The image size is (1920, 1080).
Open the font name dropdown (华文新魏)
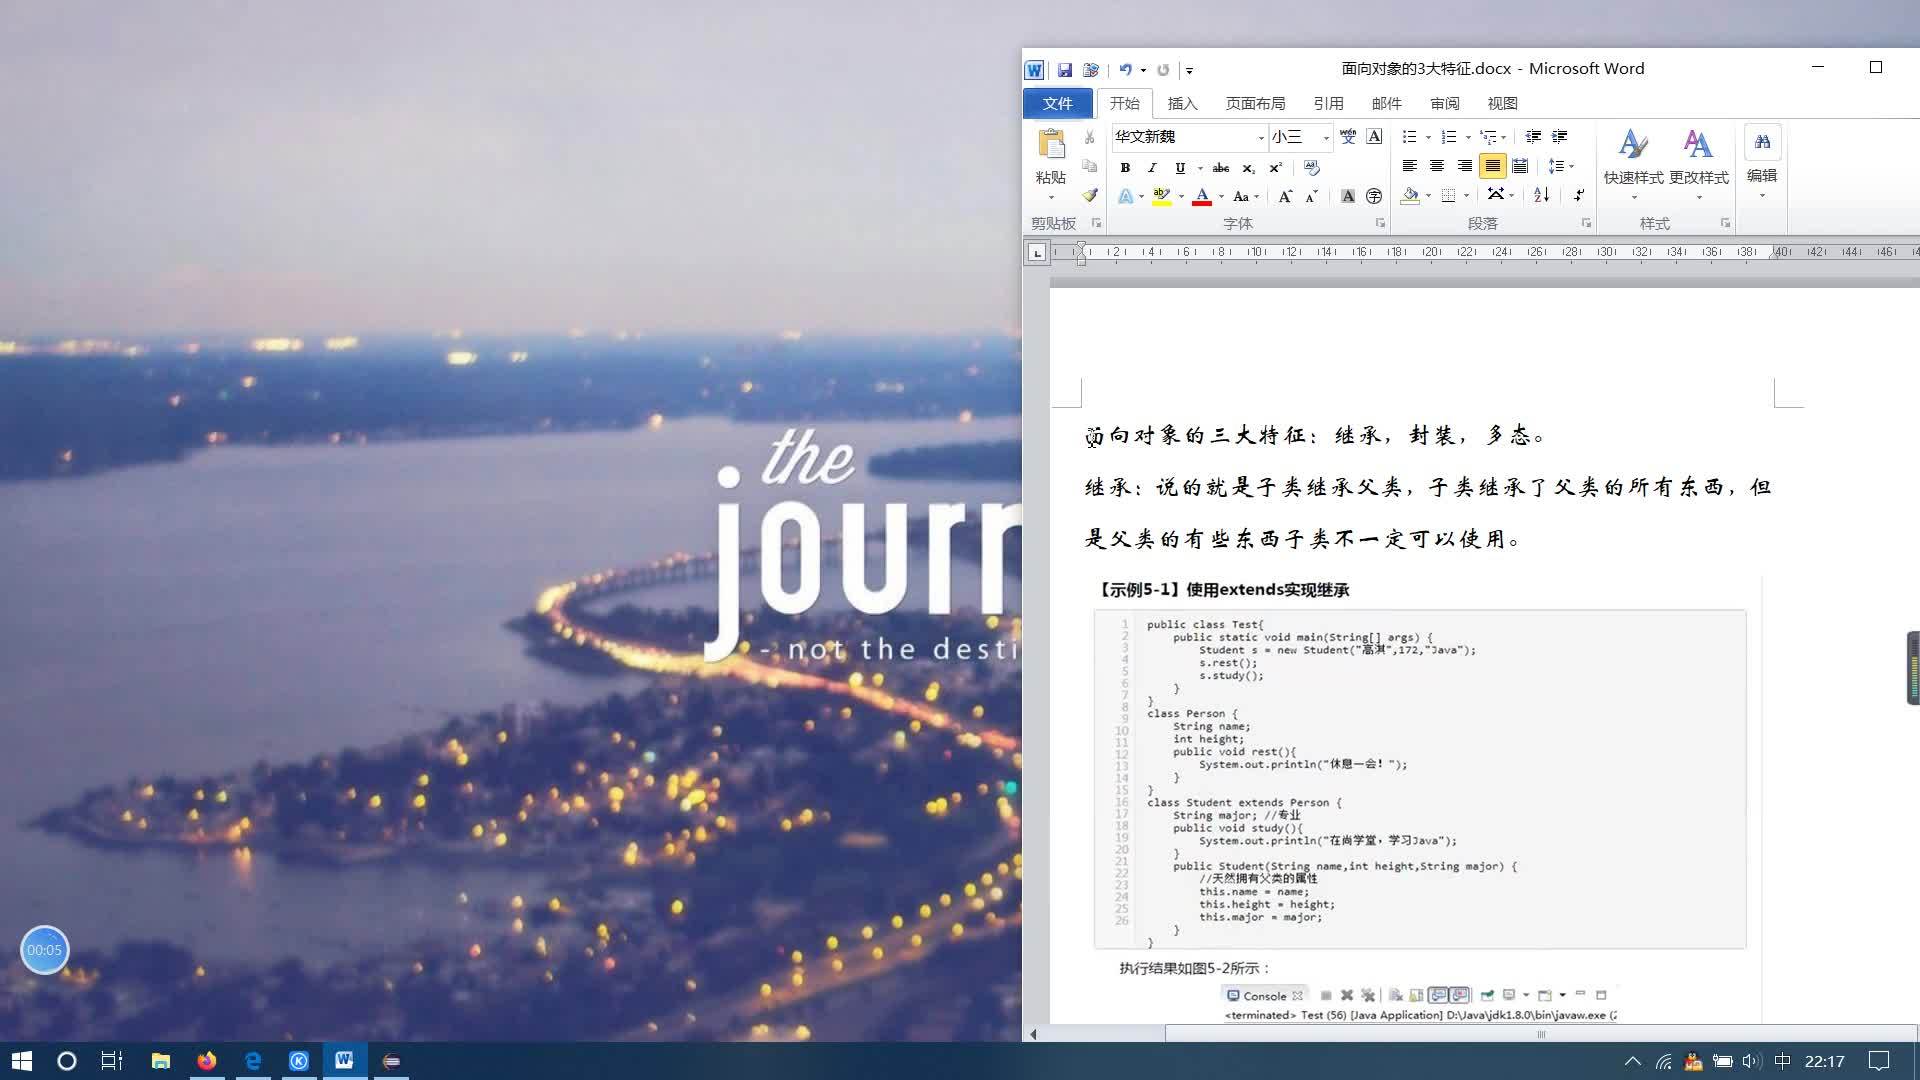1261,138
